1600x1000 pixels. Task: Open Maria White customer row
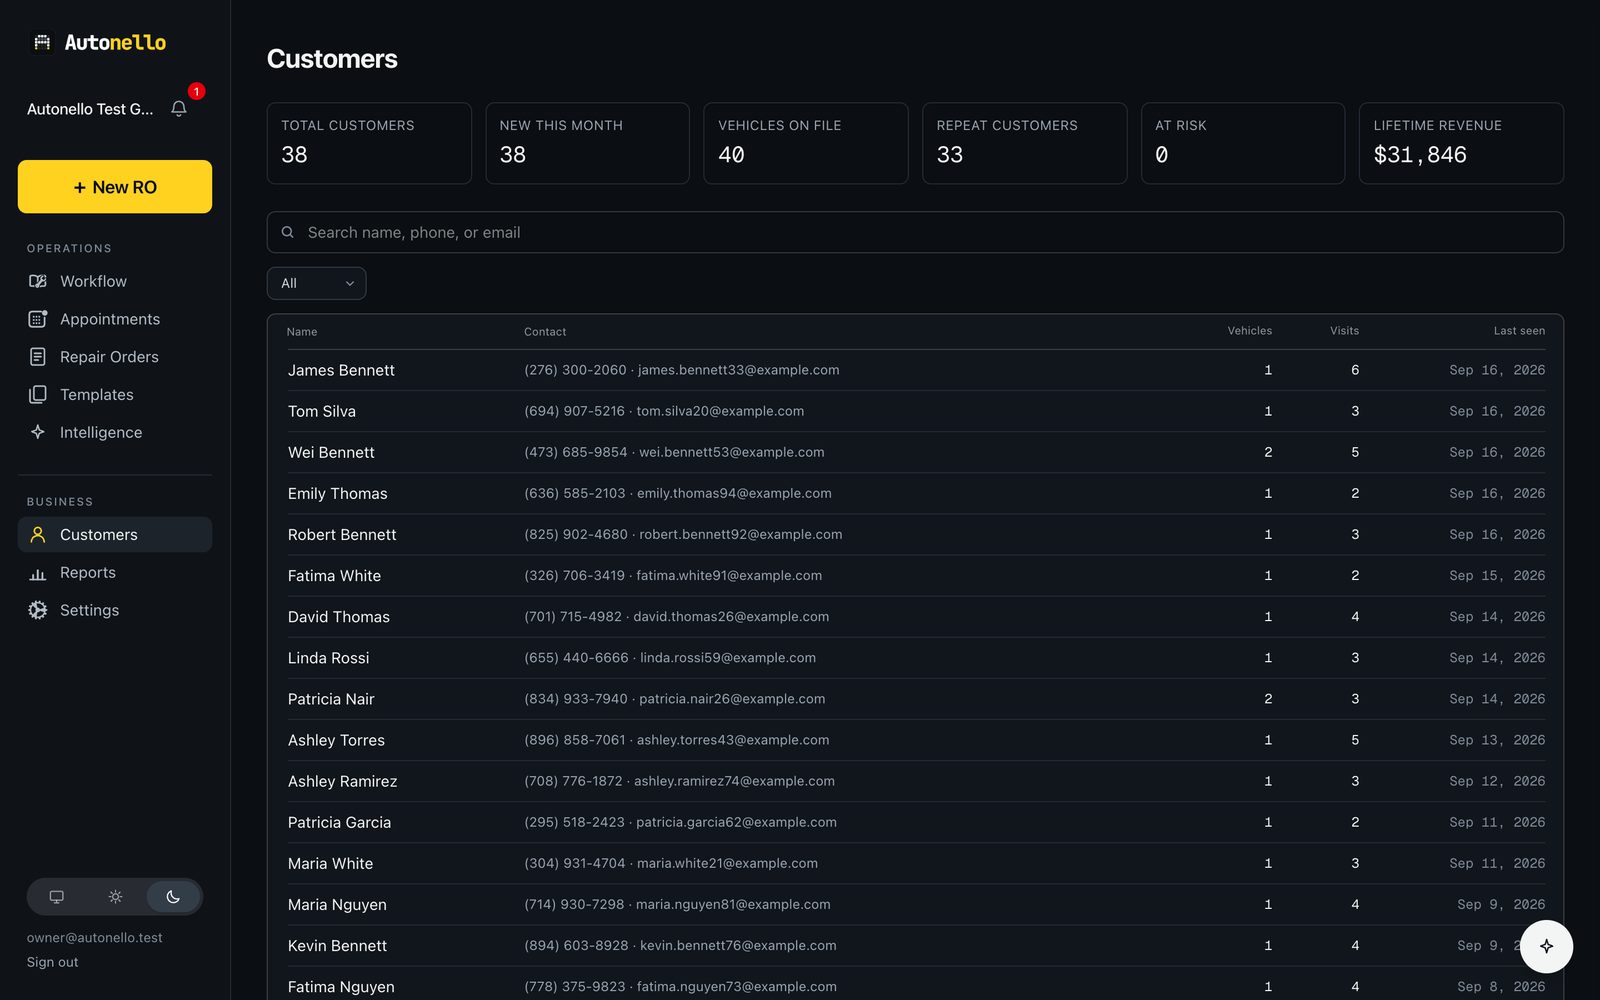coord(915,863)
